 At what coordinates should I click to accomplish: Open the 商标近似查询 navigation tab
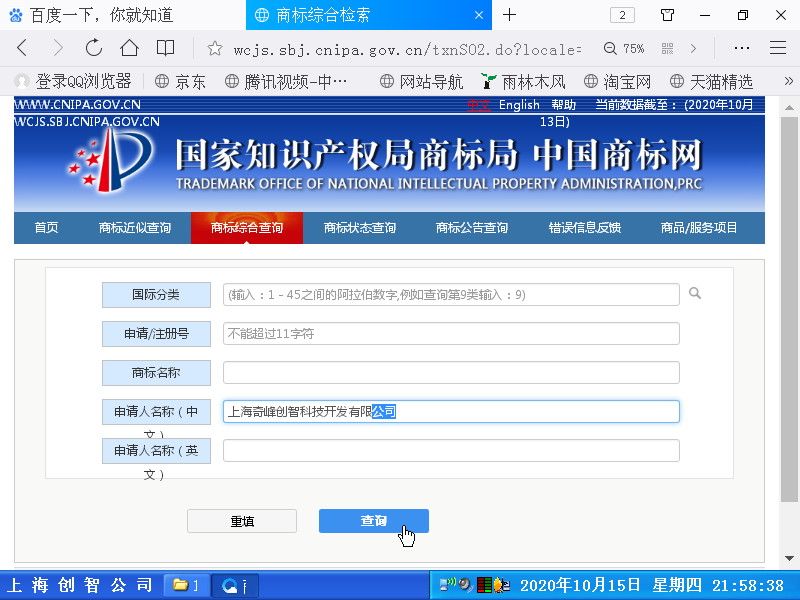point(135,228)
